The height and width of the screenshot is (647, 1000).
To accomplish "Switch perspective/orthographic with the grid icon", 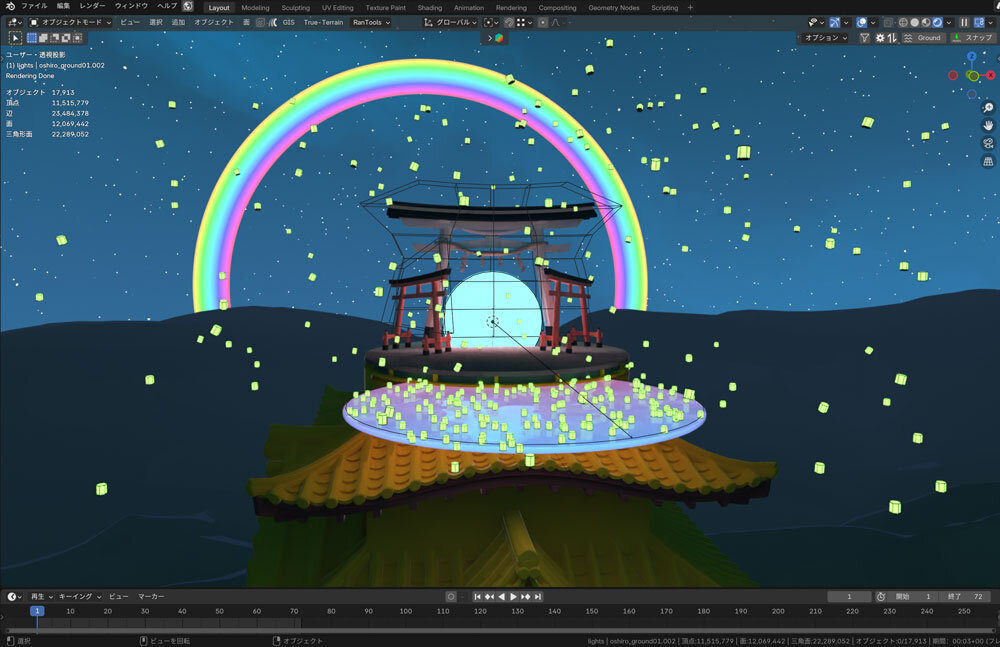I will point(988,161).
